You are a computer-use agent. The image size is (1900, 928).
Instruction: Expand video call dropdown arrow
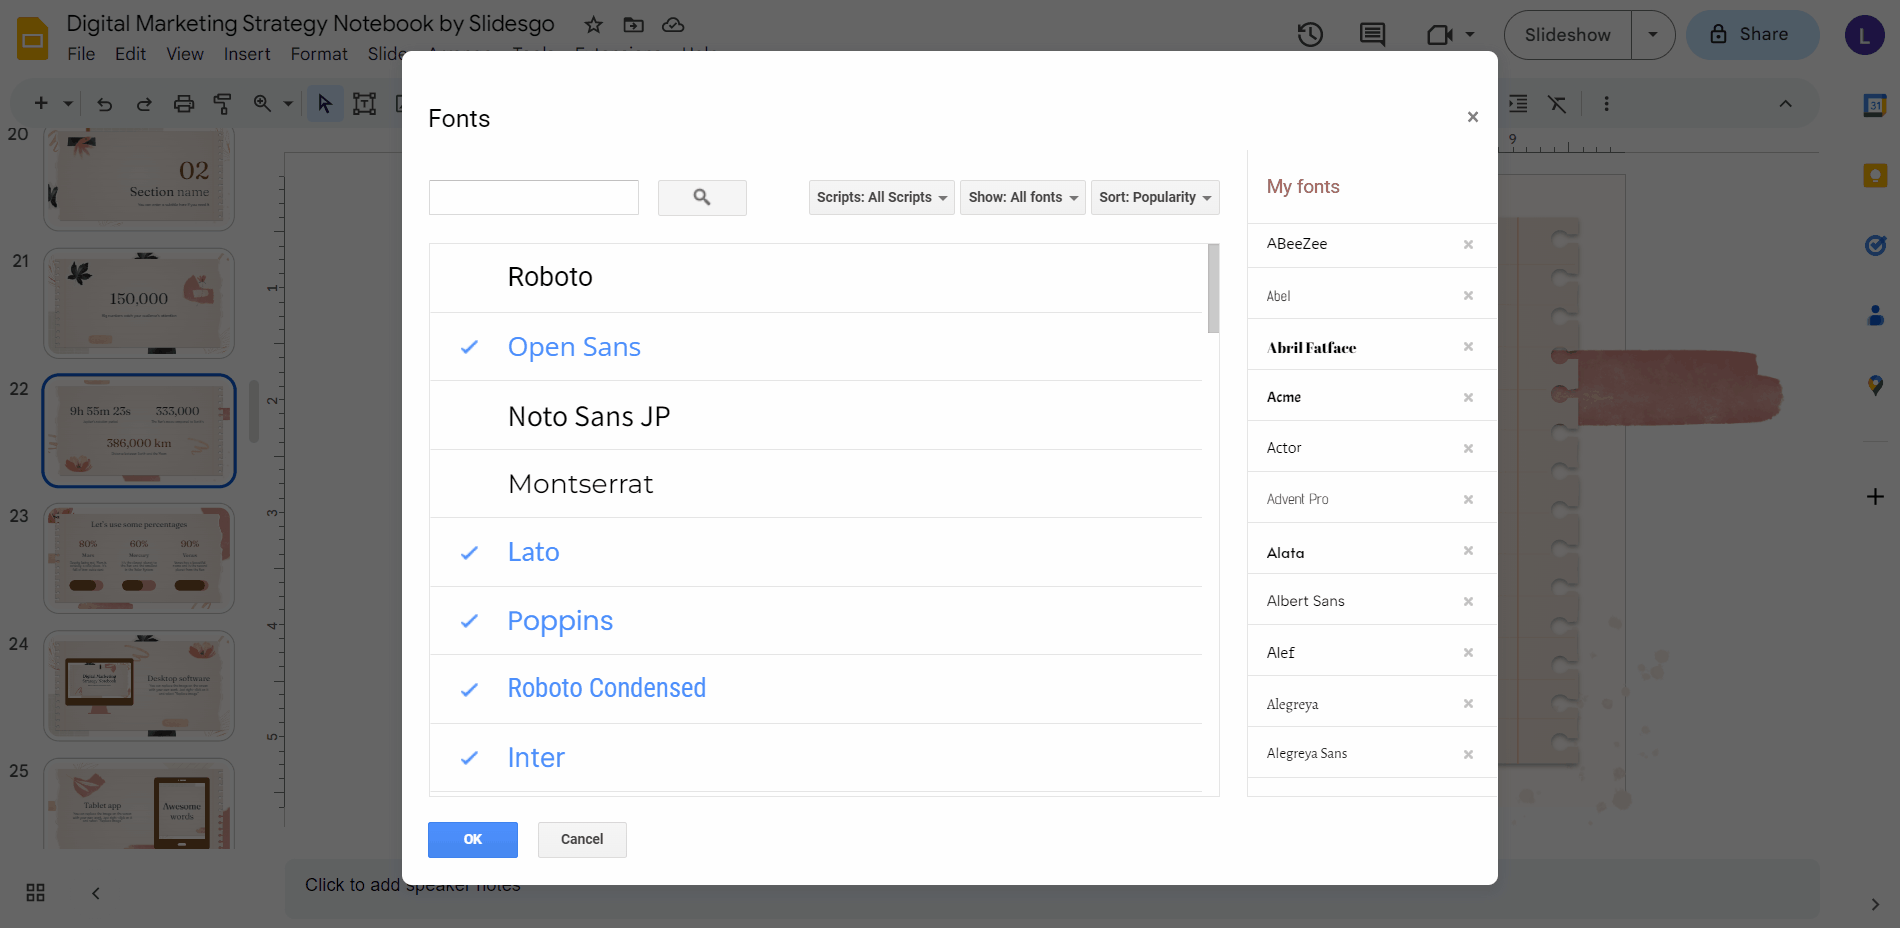point(1470,35)
